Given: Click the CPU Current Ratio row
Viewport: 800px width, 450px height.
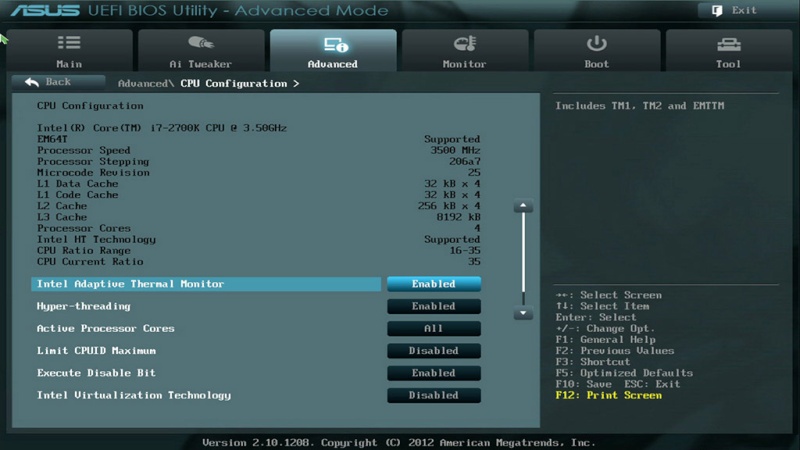Looking at the screenshot, I should pyautogui.click(x=259, y=262).
